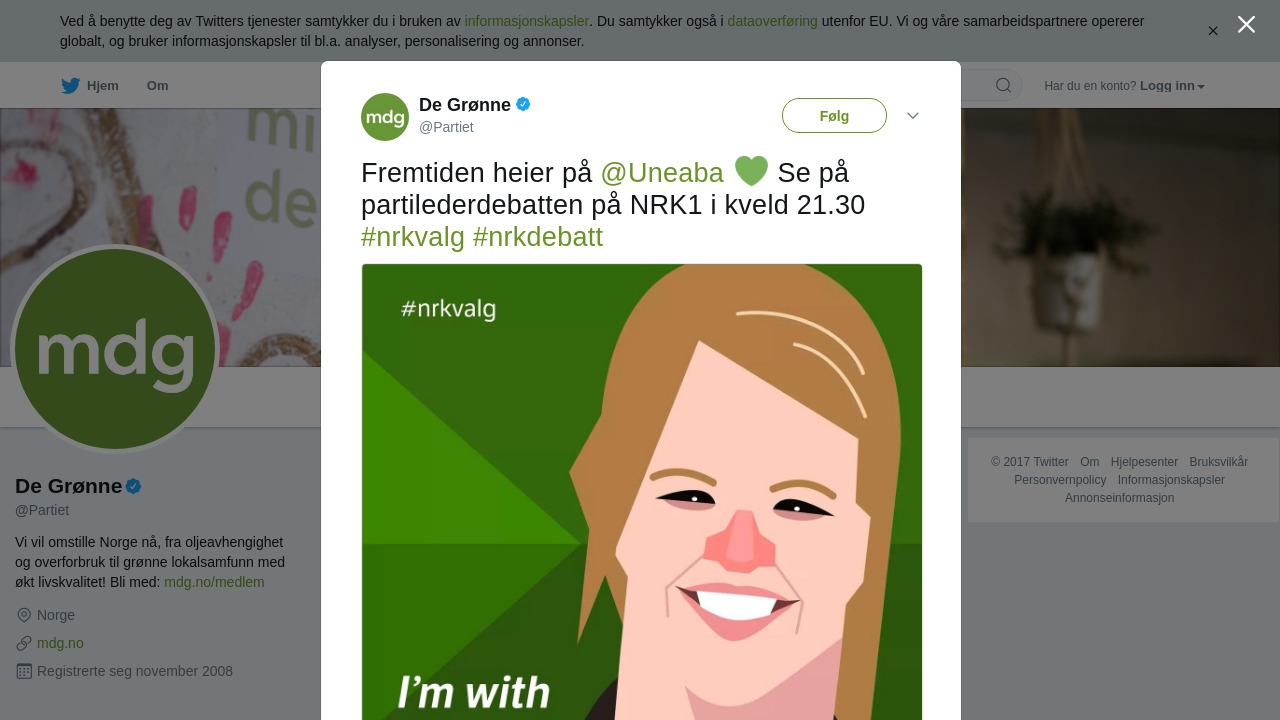Close the tweet overlay with large X
This screenshot has width=1280, height=720.
[x=1246, y=24]
